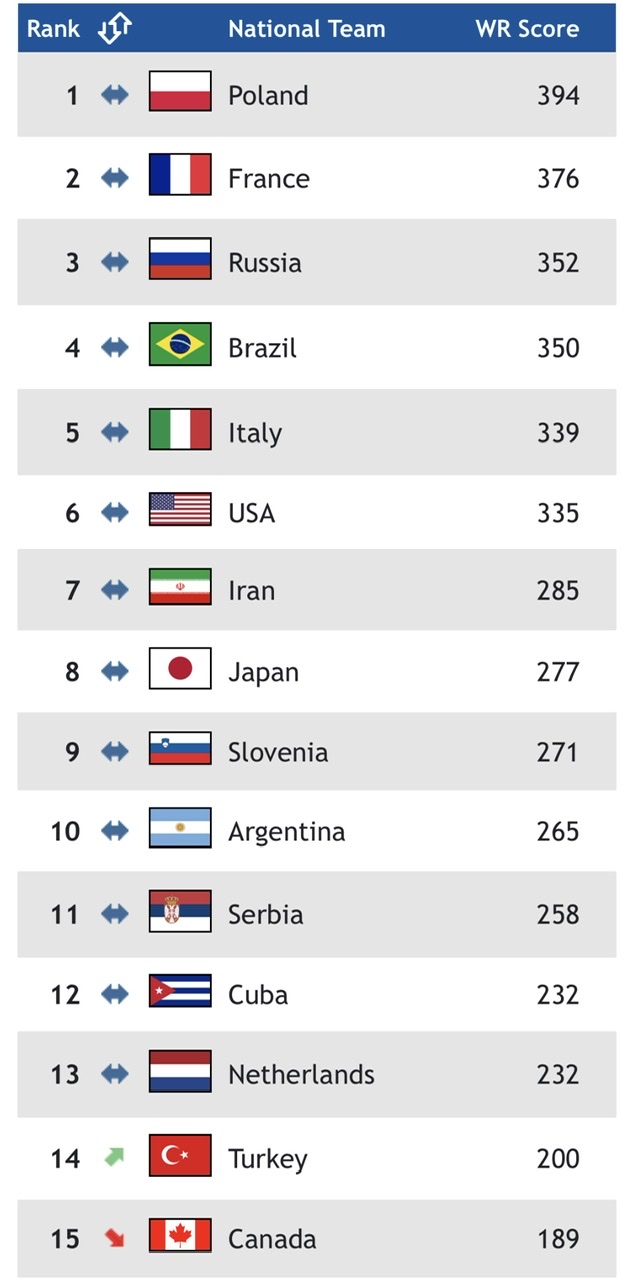Click the Cuba flag icon

(x=180, y=992)
